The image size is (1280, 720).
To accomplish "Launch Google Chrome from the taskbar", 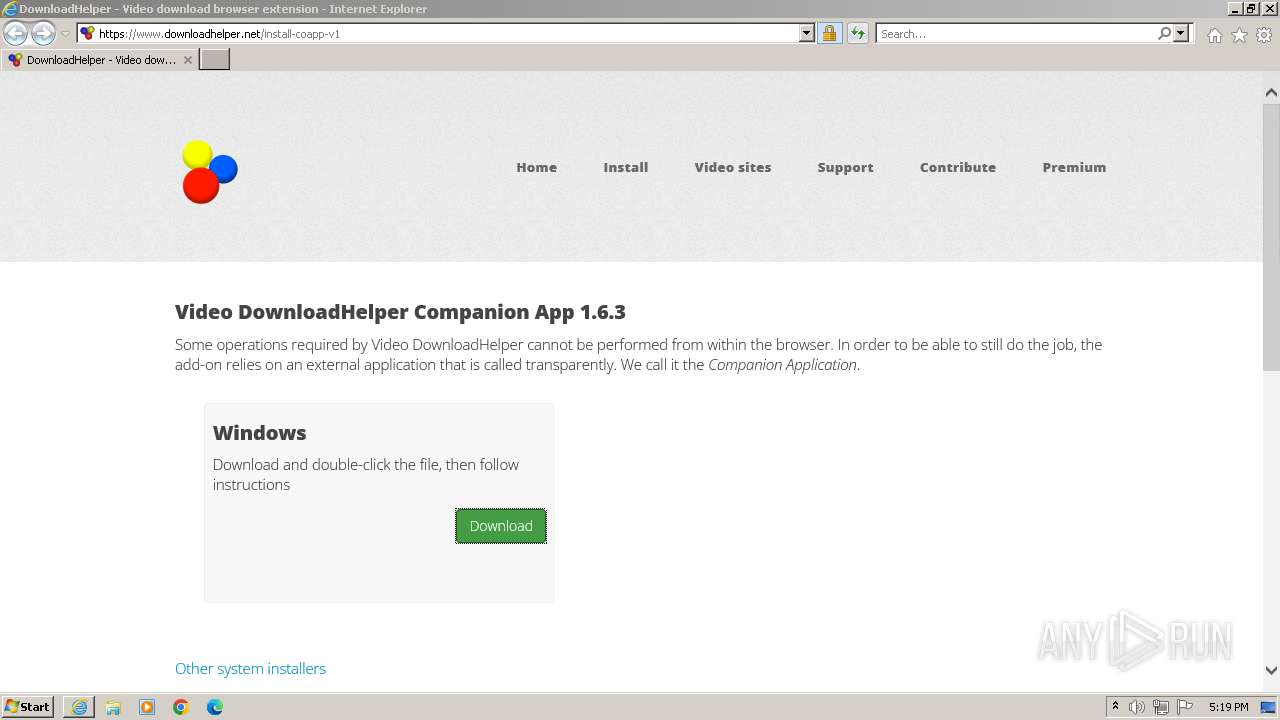I will [181, 707].
